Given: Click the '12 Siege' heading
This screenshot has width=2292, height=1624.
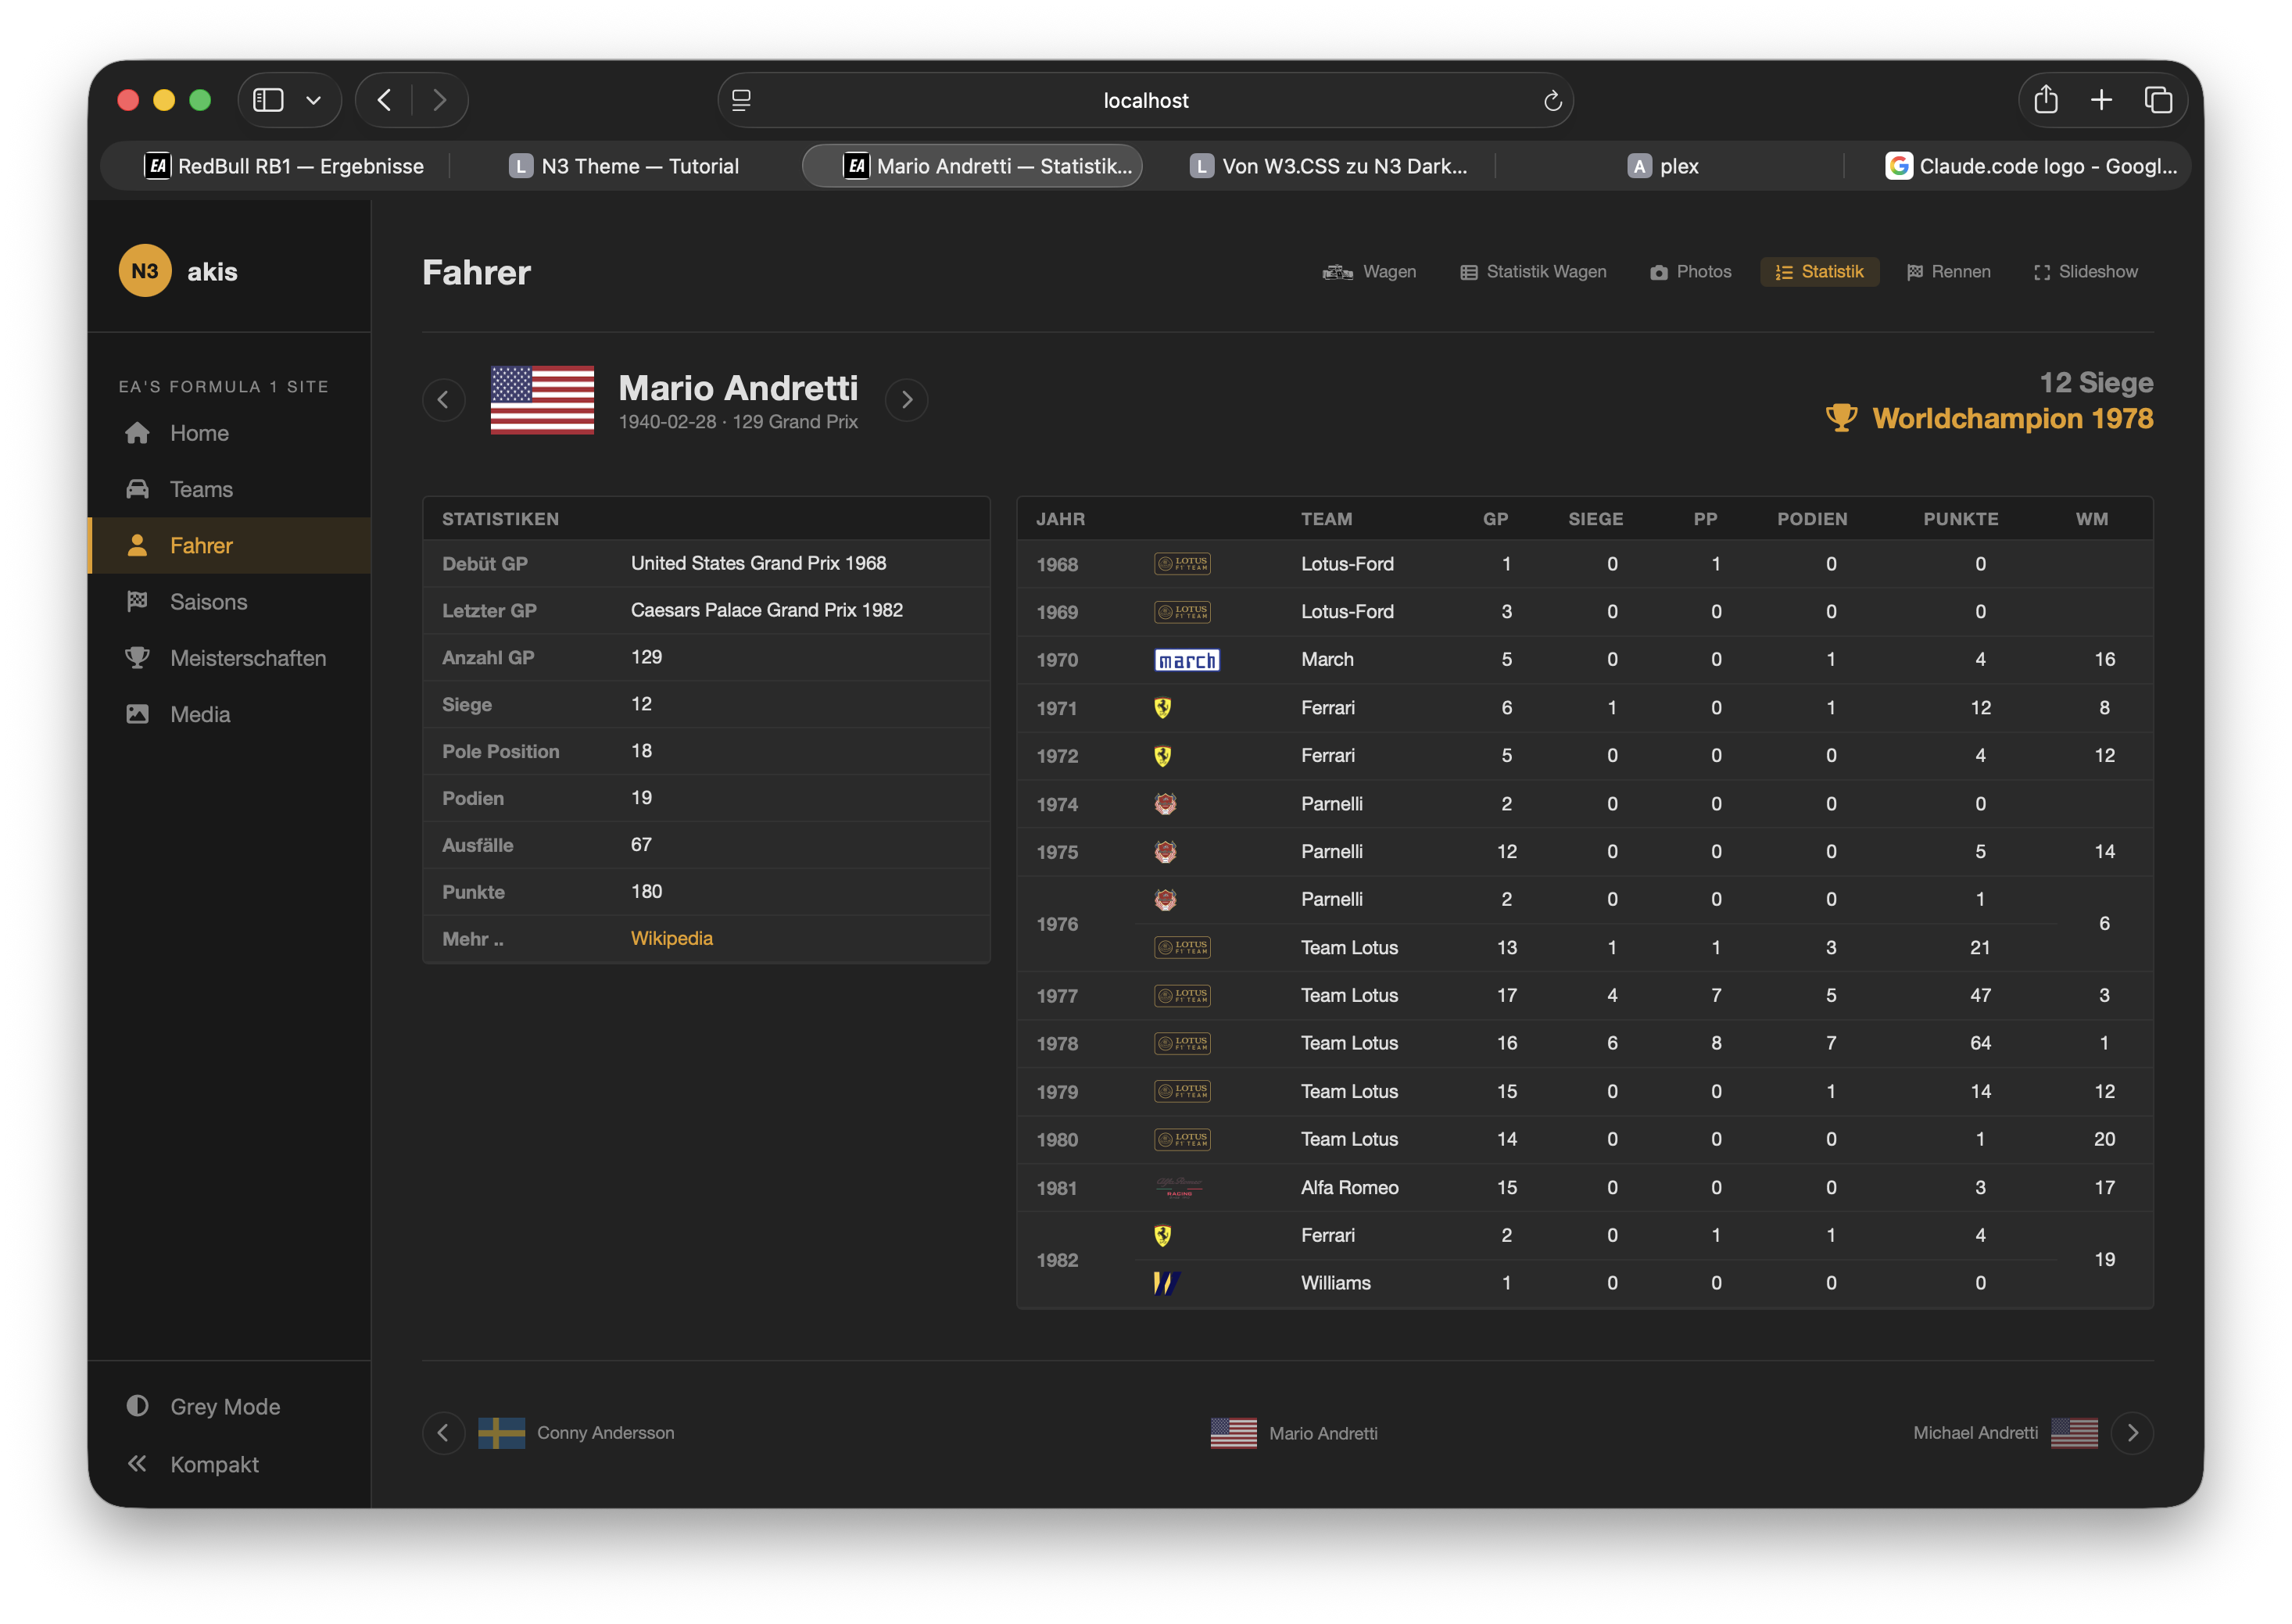Looking at the screenshot, I should 2096,382.
